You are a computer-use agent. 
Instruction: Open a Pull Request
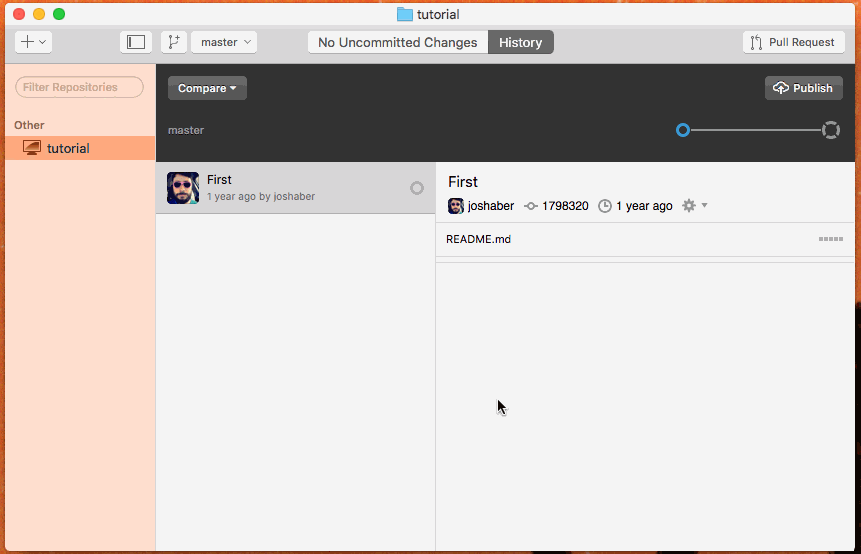[x=793, y=42]
